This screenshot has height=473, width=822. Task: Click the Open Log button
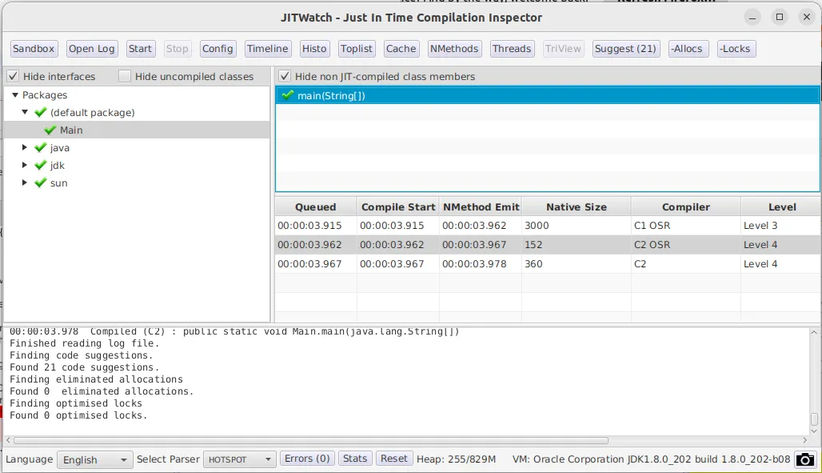(x=91, y=49)
